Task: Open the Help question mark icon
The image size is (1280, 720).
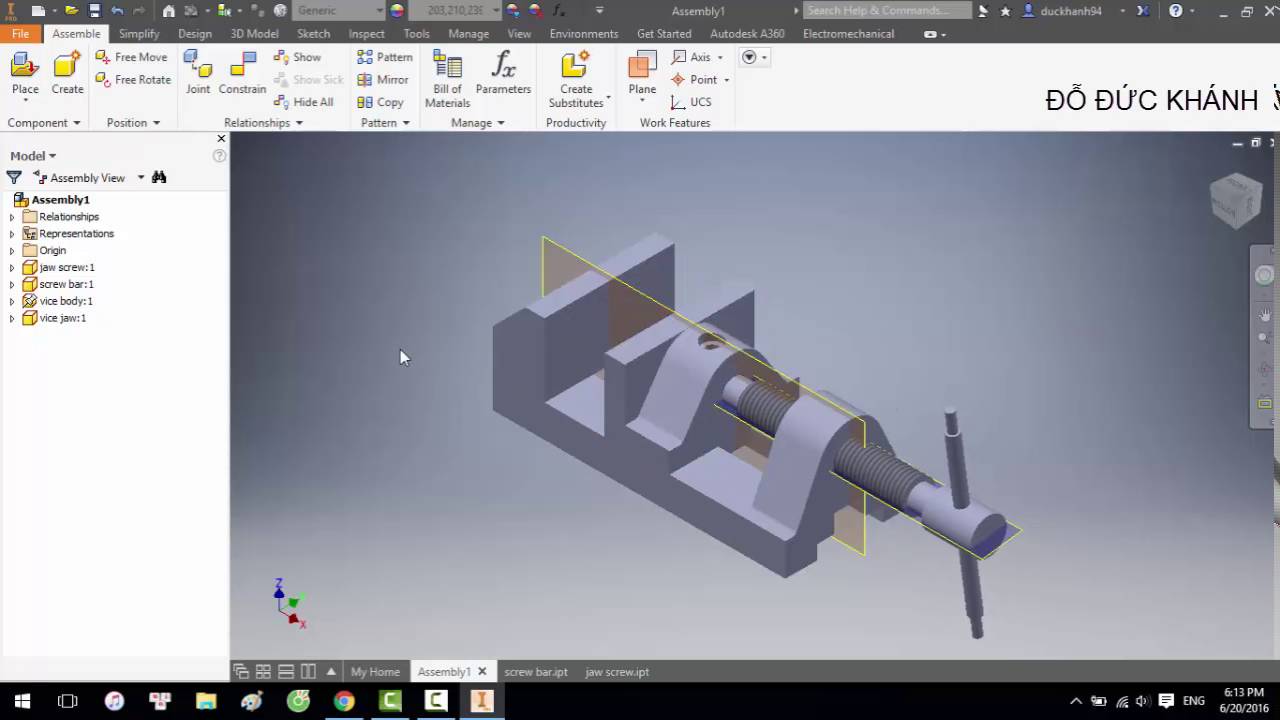Action: pos(1176,11)
